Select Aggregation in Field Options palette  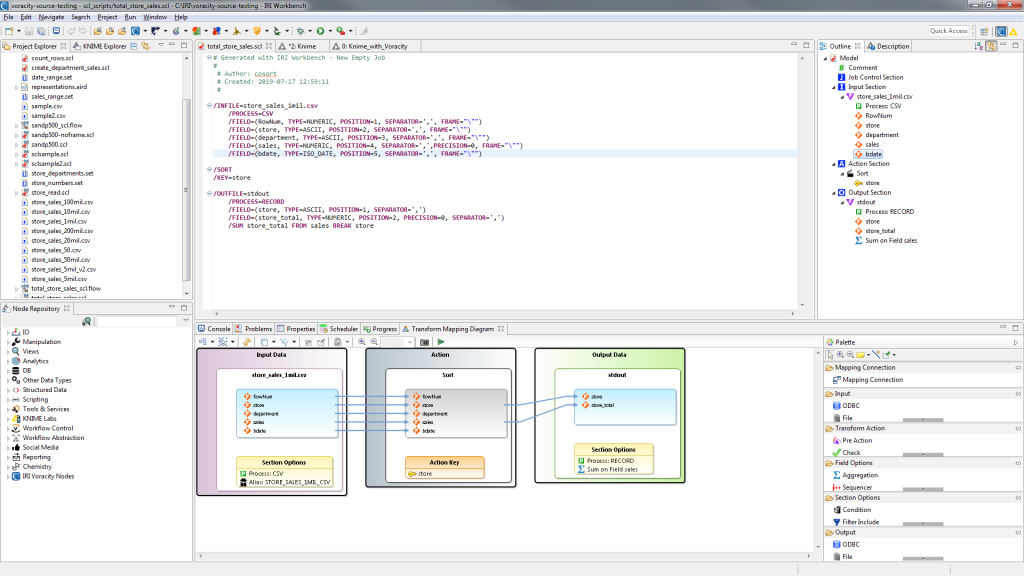(855, 475)
